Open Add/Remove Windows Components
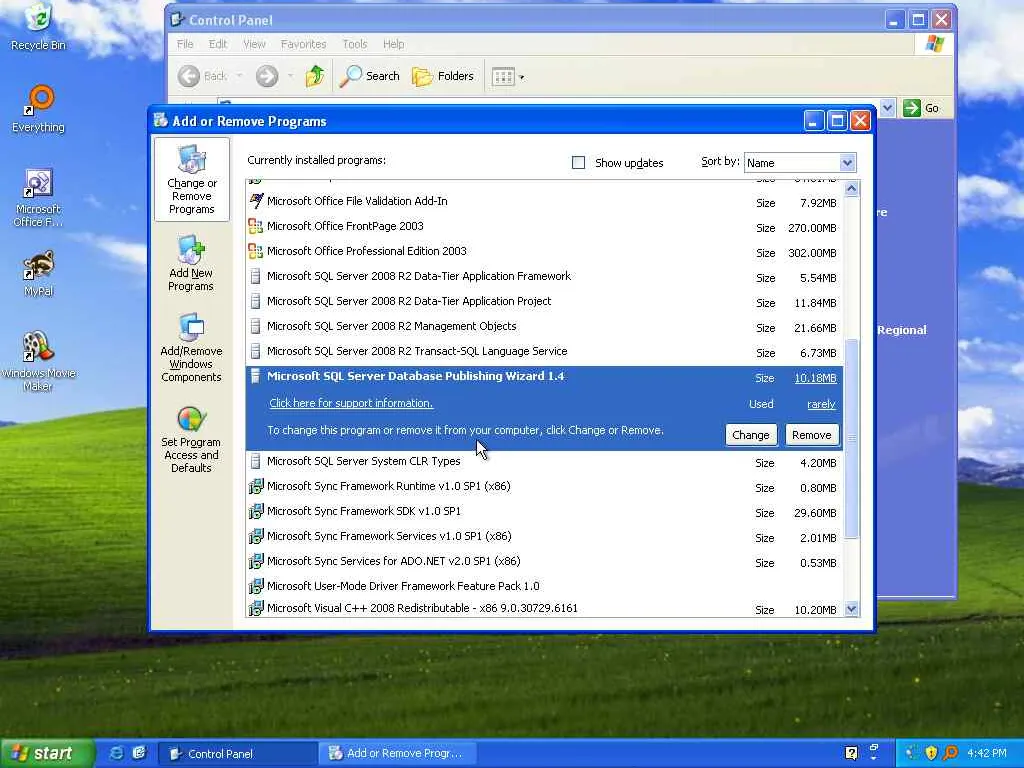This screenshot has height=768, width=1024. pyautogui.click(x=191, y=347)
